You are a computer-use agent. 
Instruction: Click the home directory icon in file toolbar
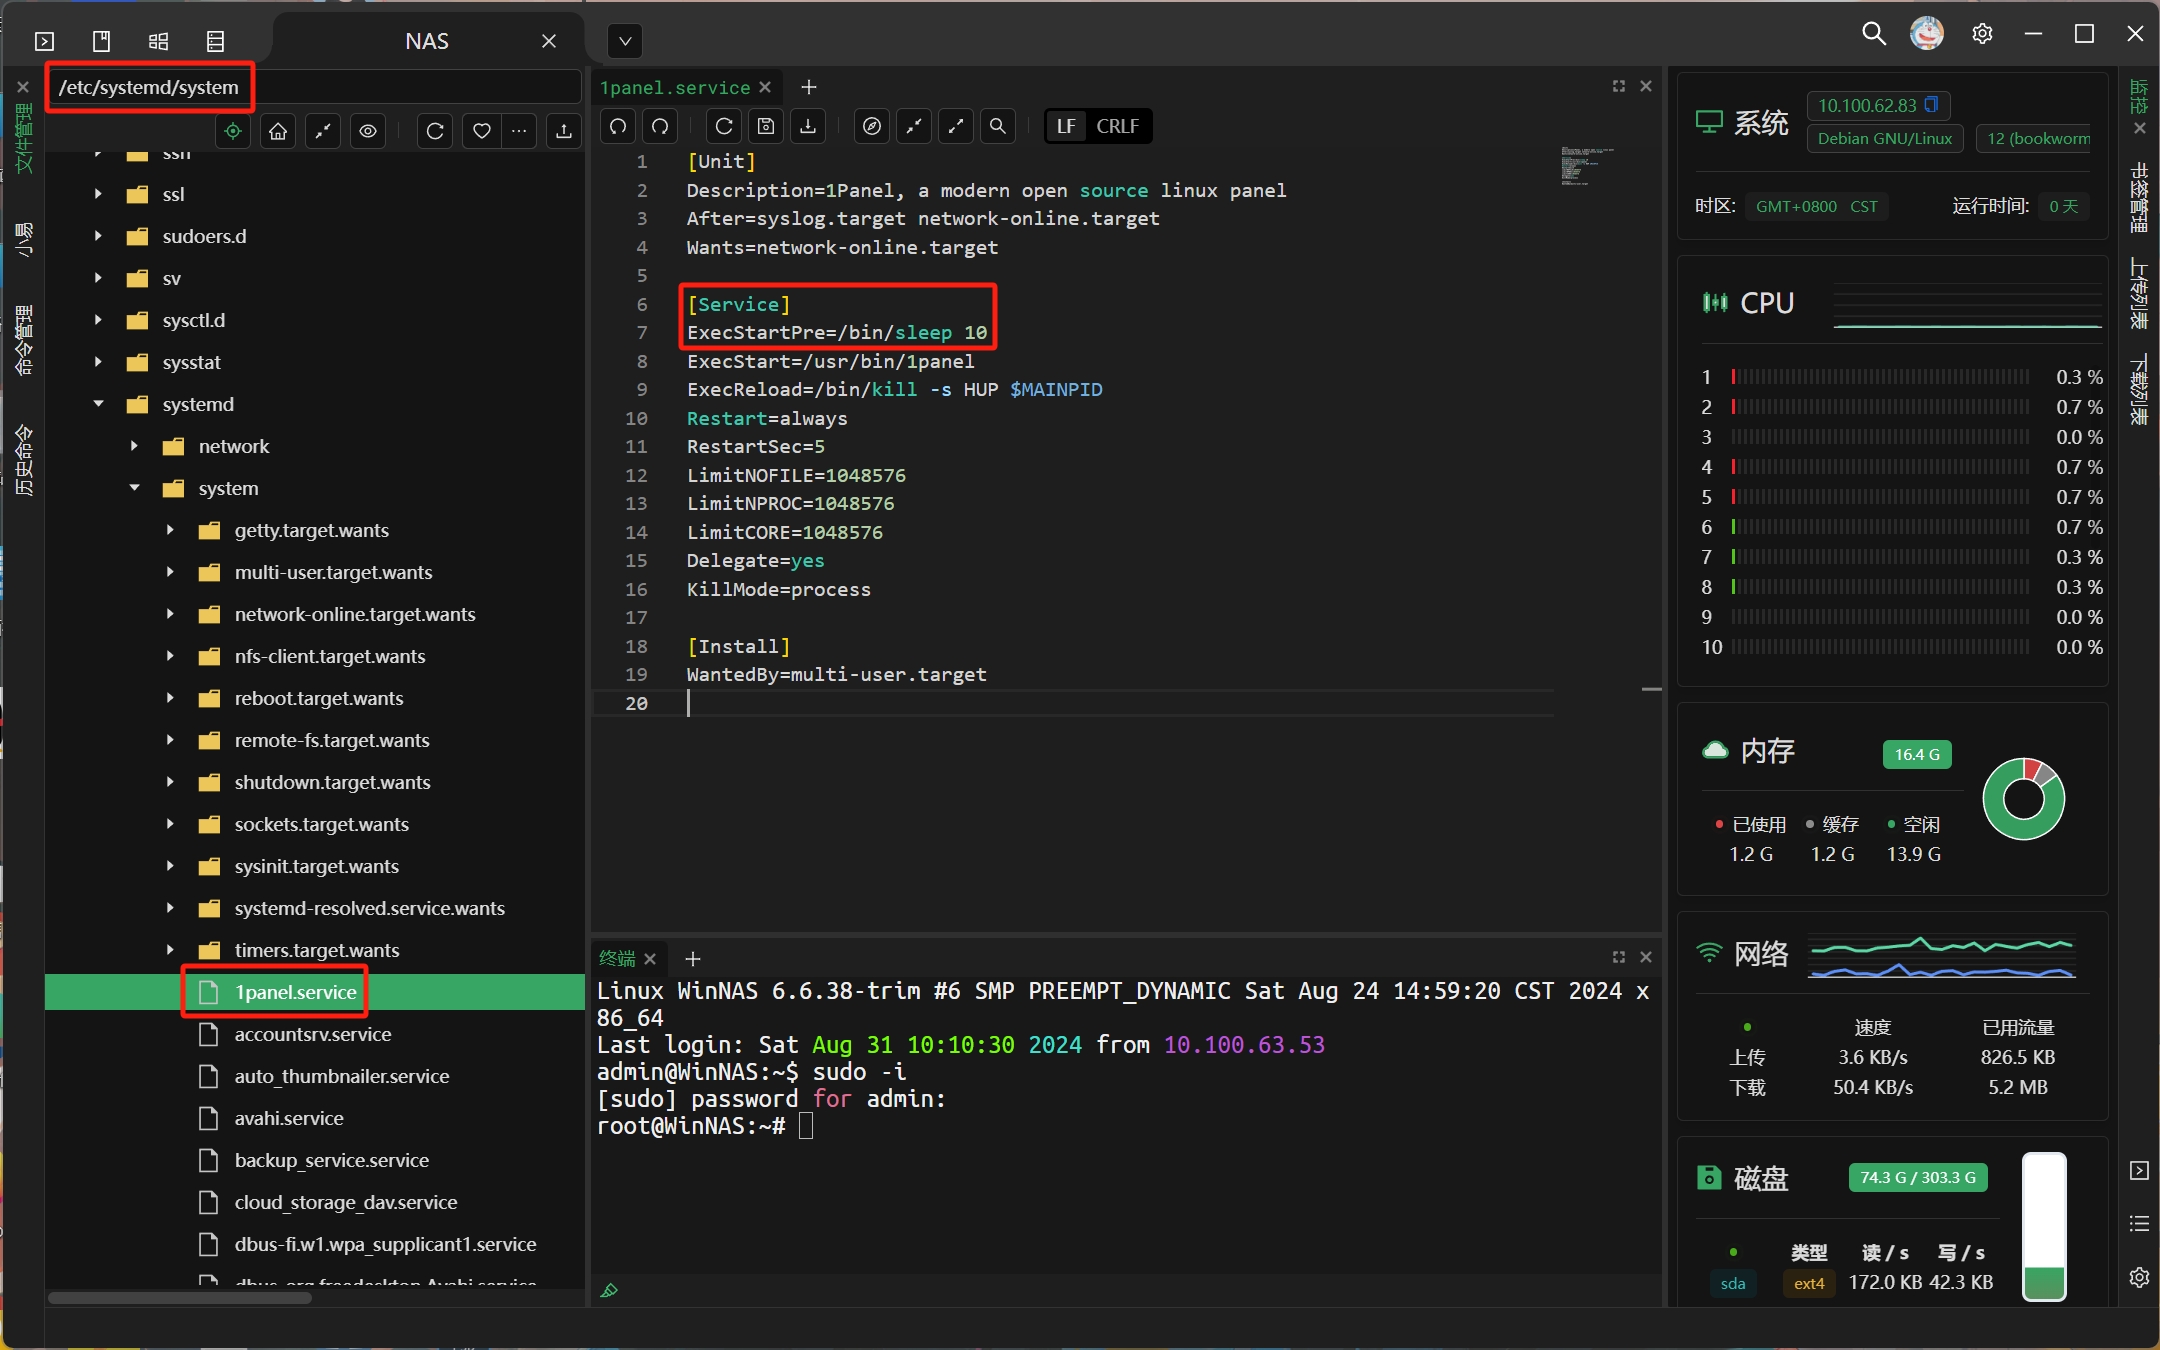(x=278, y=131)
